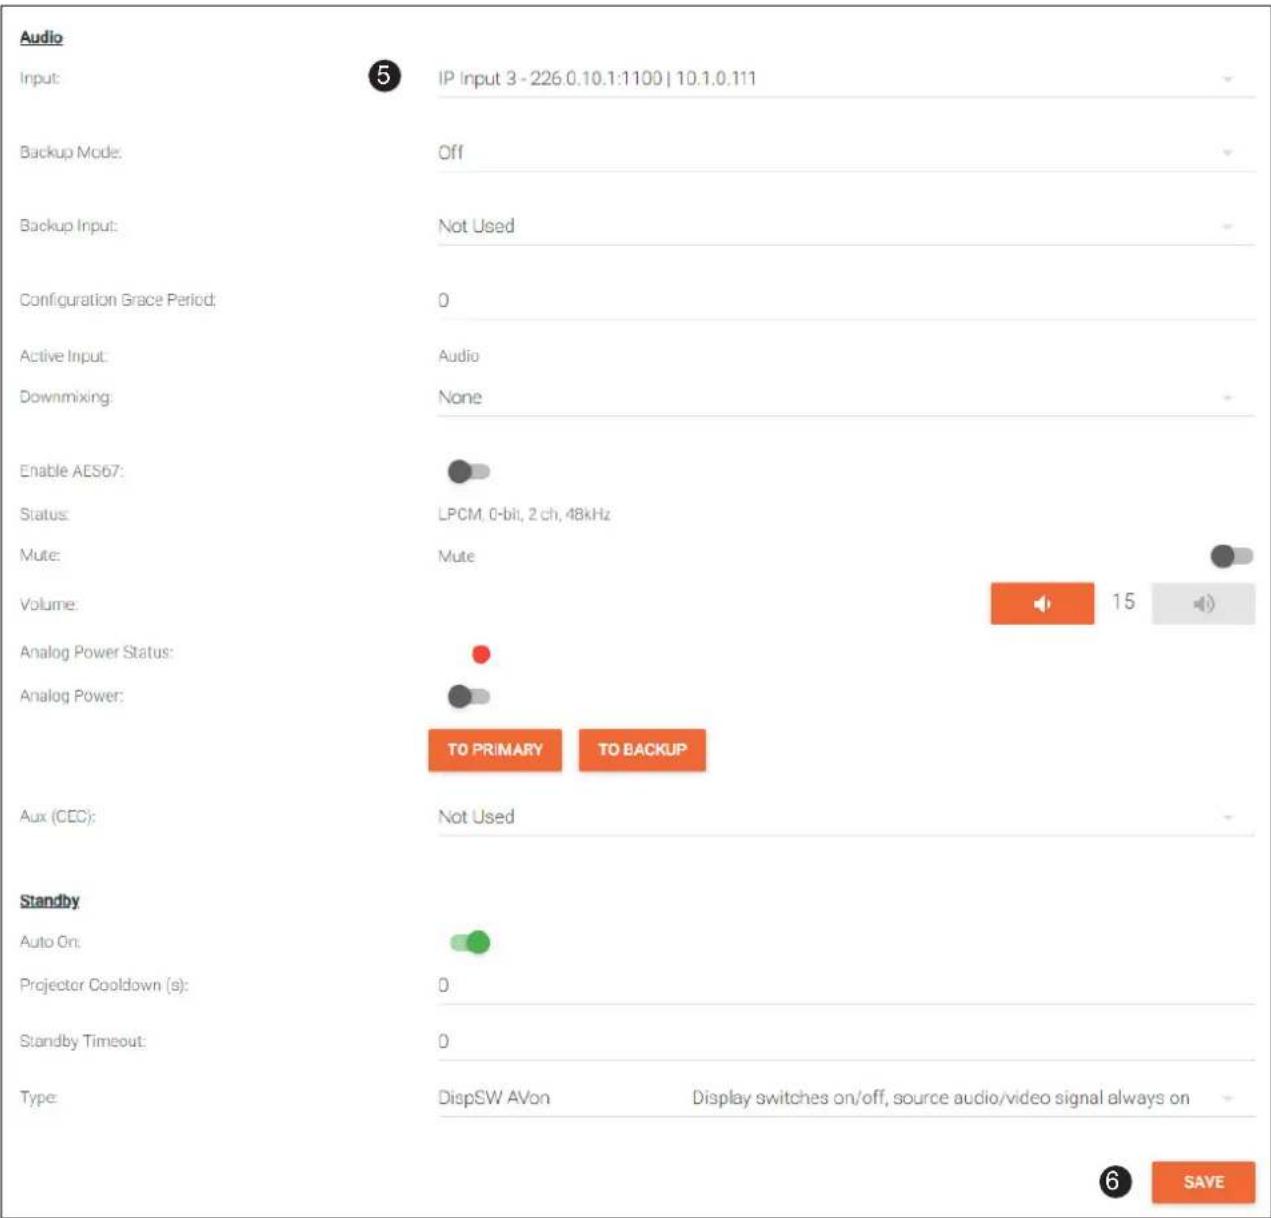The height and width of the screenshot is (1218, 1271).
Task: Open the Aux (CEC) dropdown
Action: point(846,817)
